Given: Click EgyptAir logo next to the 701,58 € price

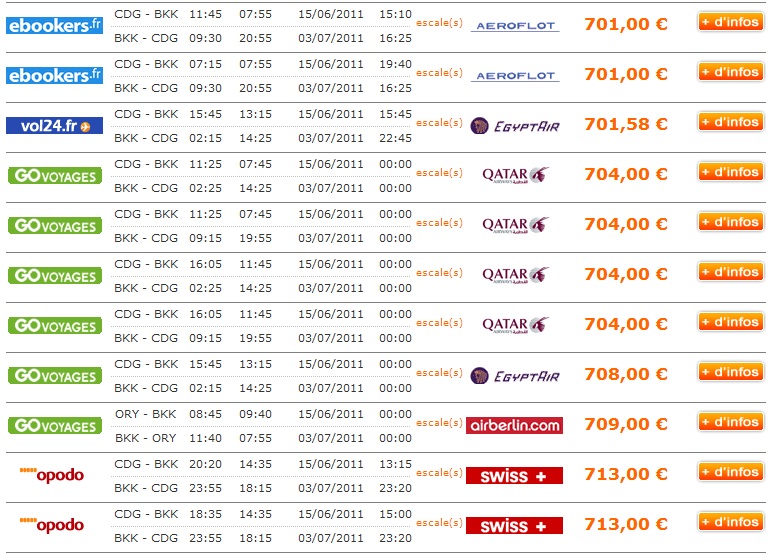Looking at the screenshot, I should click(x=514, y=125).
